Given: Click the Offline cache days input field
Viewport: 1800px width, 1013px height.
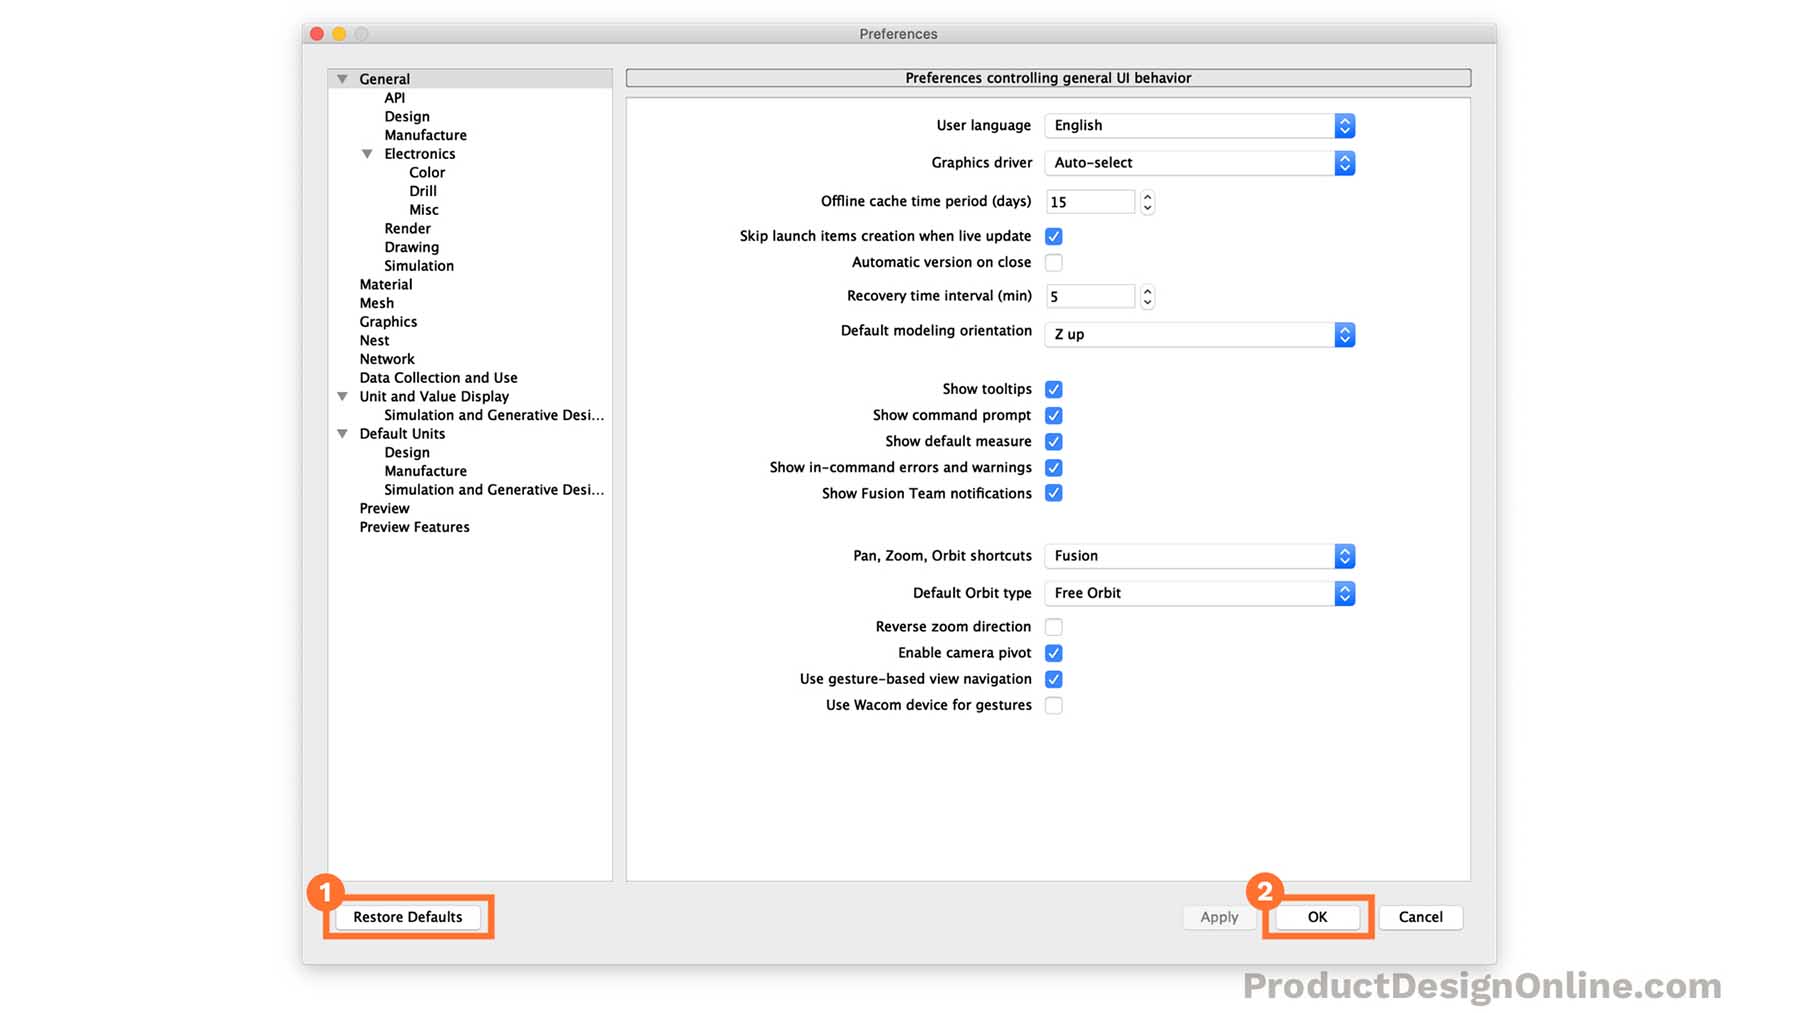Looking at the screenshot, I should pyautogui.click(x=1090, y=202).
